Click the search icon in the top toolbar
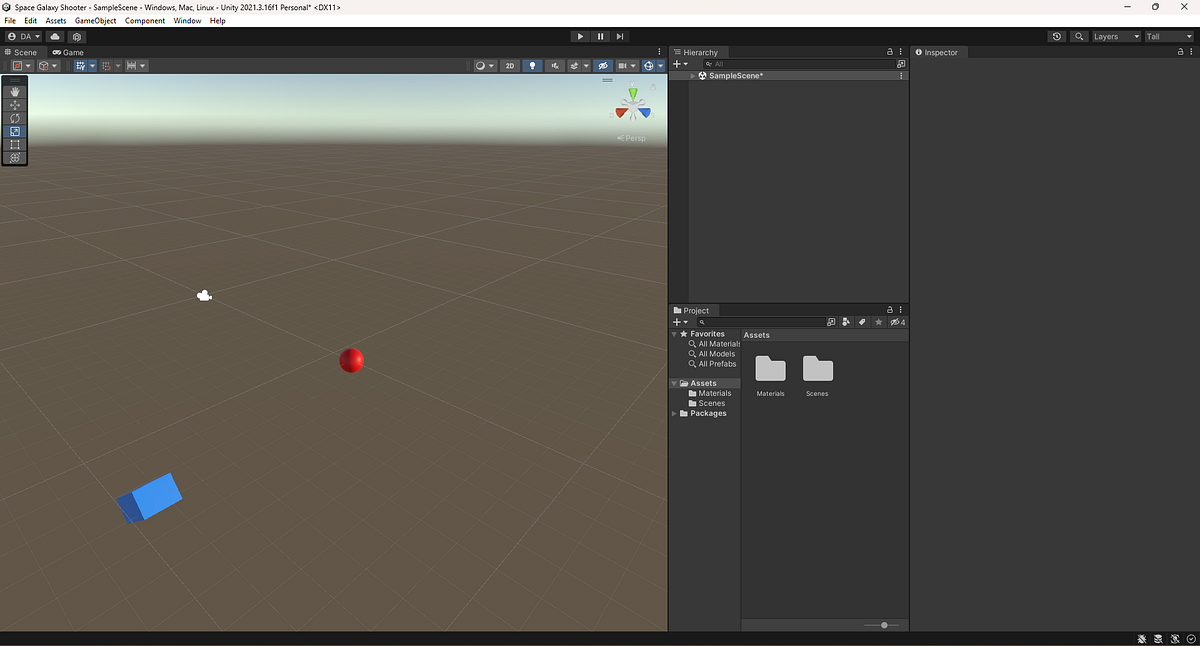Image resolution: width=1200 pixels, height=646 pixels. 1078,36
